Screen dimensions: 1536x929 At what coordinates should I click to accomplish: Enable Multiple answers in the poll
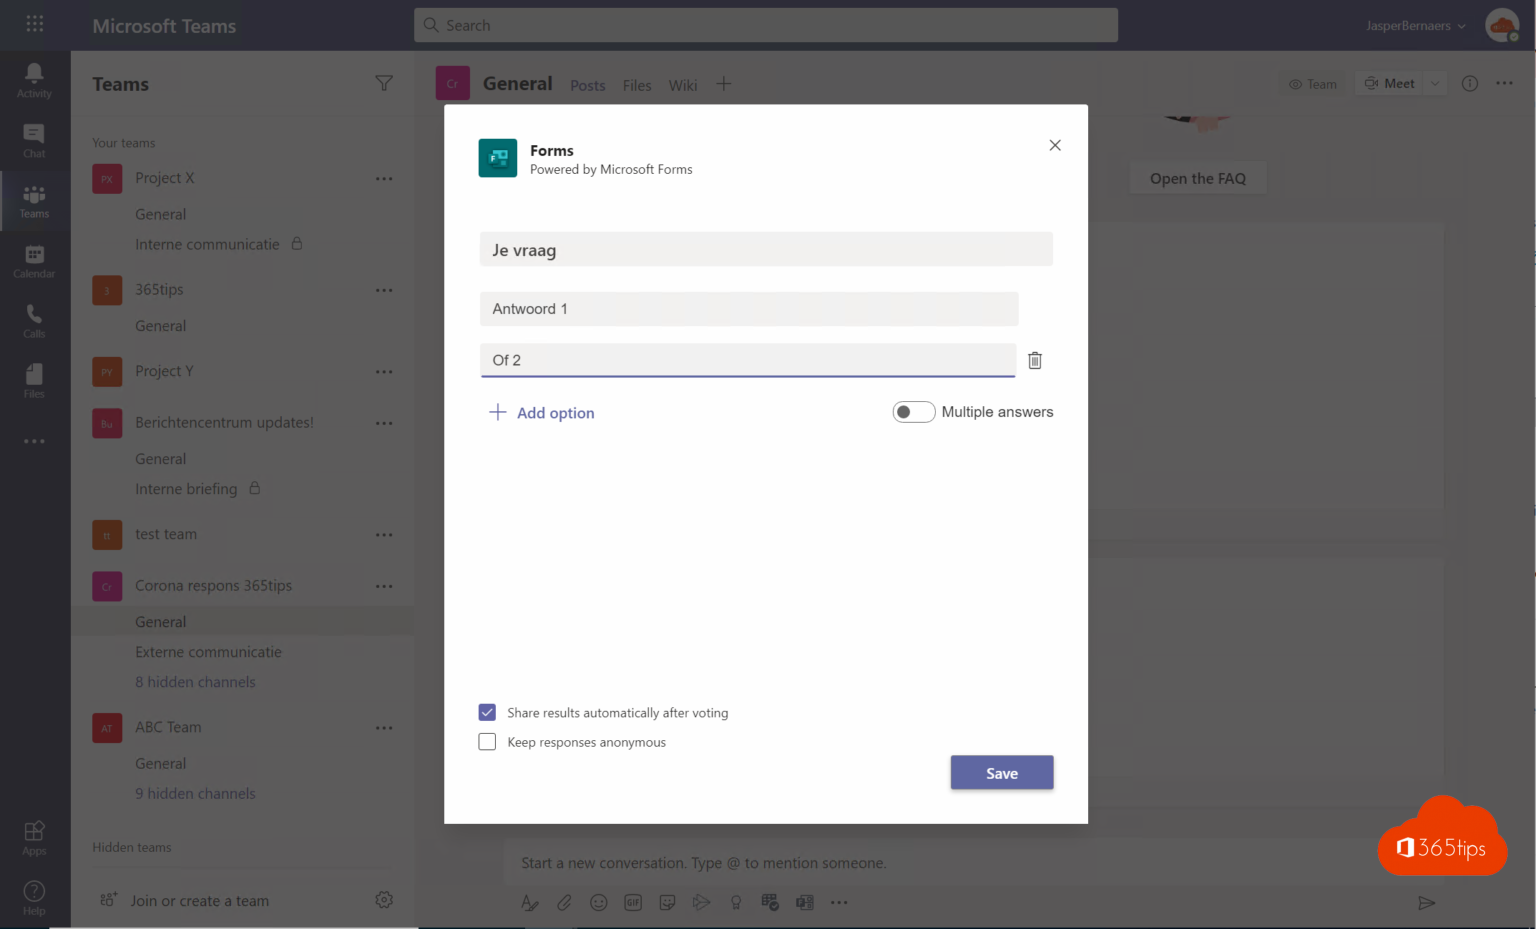pyautogui.click(x=913, y=411)
